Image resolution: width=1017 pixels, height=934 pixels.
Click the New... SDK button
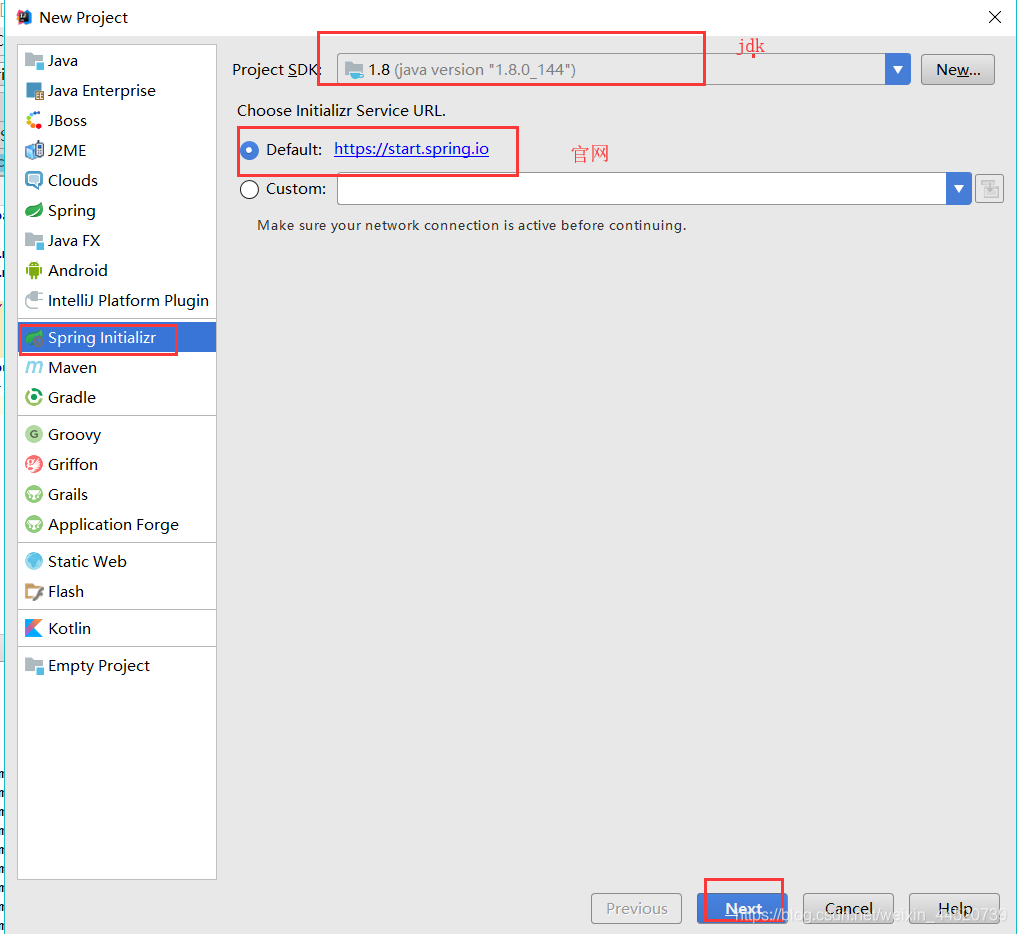point(958,69)
